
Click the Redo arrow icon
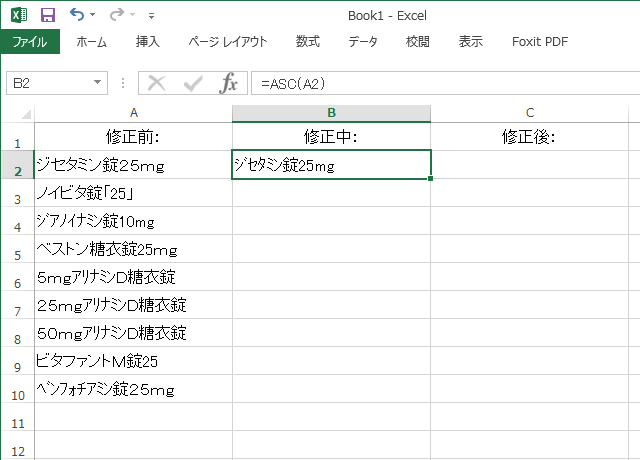pos(116,15)
